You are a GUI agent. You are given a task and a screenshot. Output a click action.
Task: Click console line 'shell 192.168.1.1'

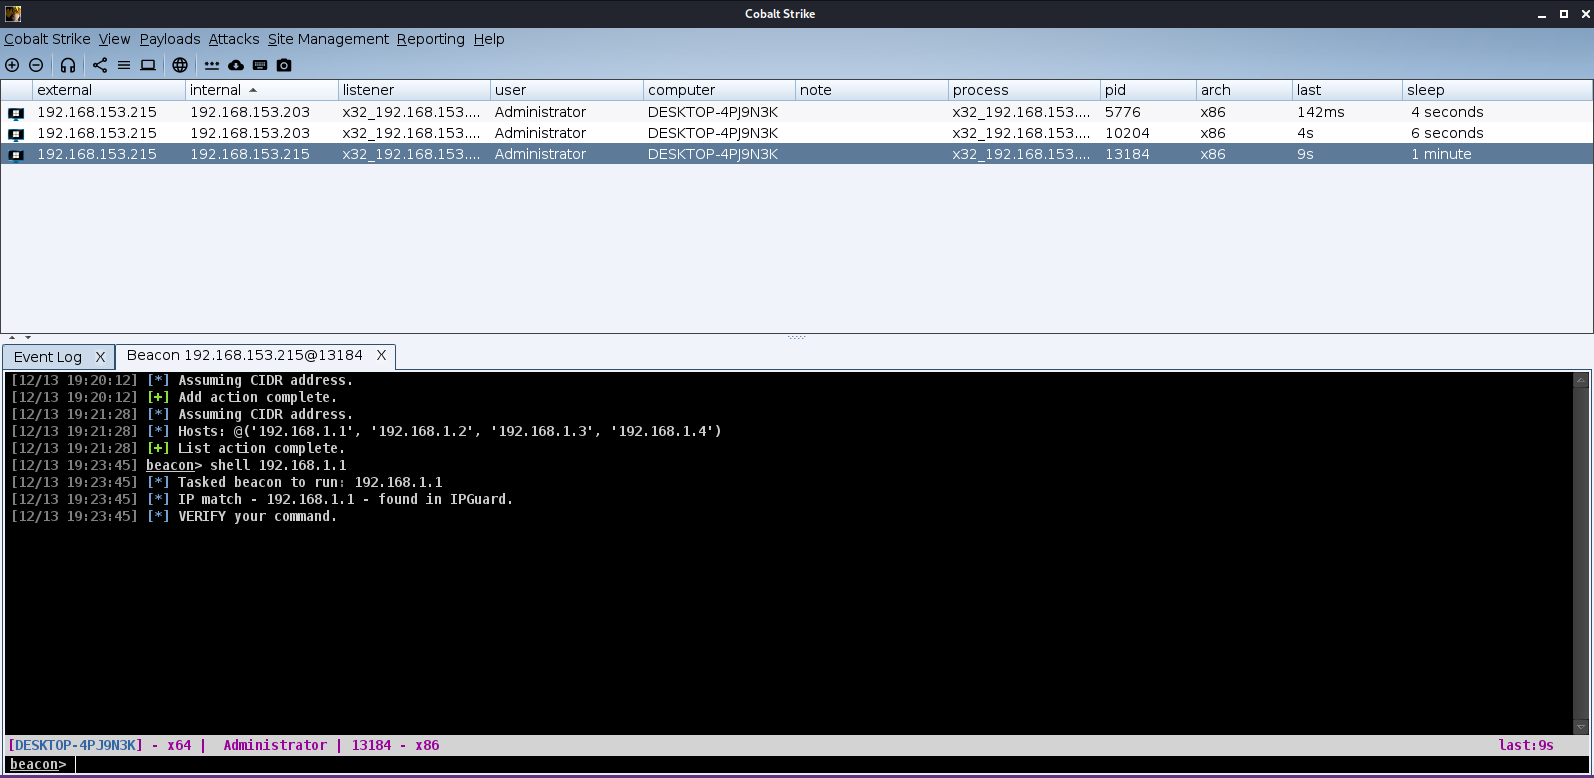click(278, 465)
